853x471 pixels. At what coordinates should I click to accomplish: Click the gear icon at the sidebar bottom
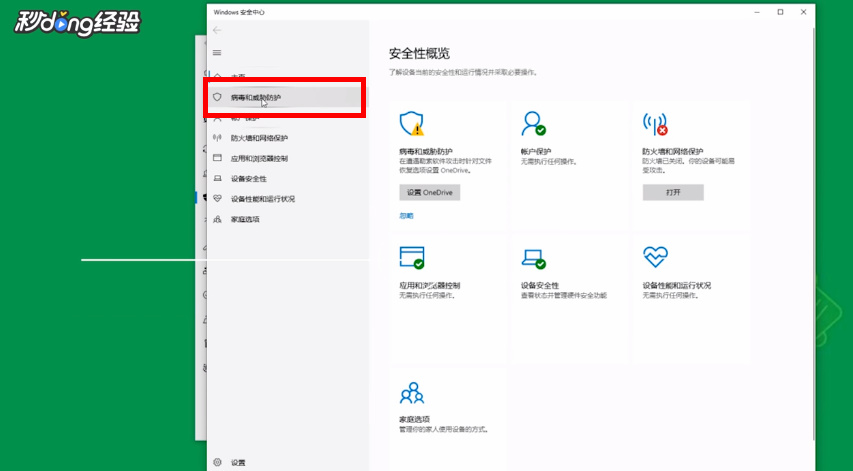pos(217,462)
